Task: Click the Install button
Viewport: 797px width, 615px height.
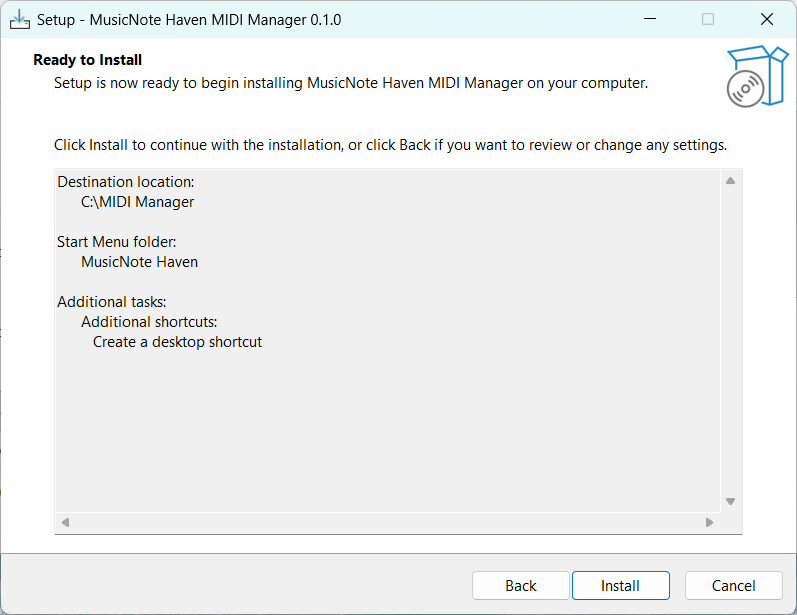Action: (x=621, y=586)
